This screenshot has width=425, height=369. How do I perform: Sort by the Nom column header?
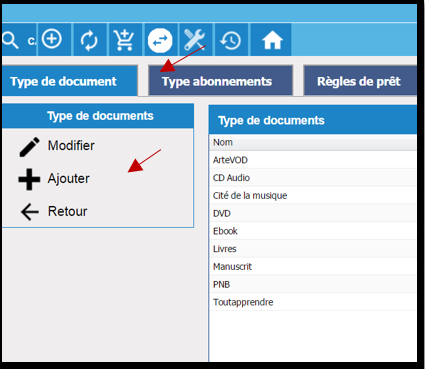[313, 142]
